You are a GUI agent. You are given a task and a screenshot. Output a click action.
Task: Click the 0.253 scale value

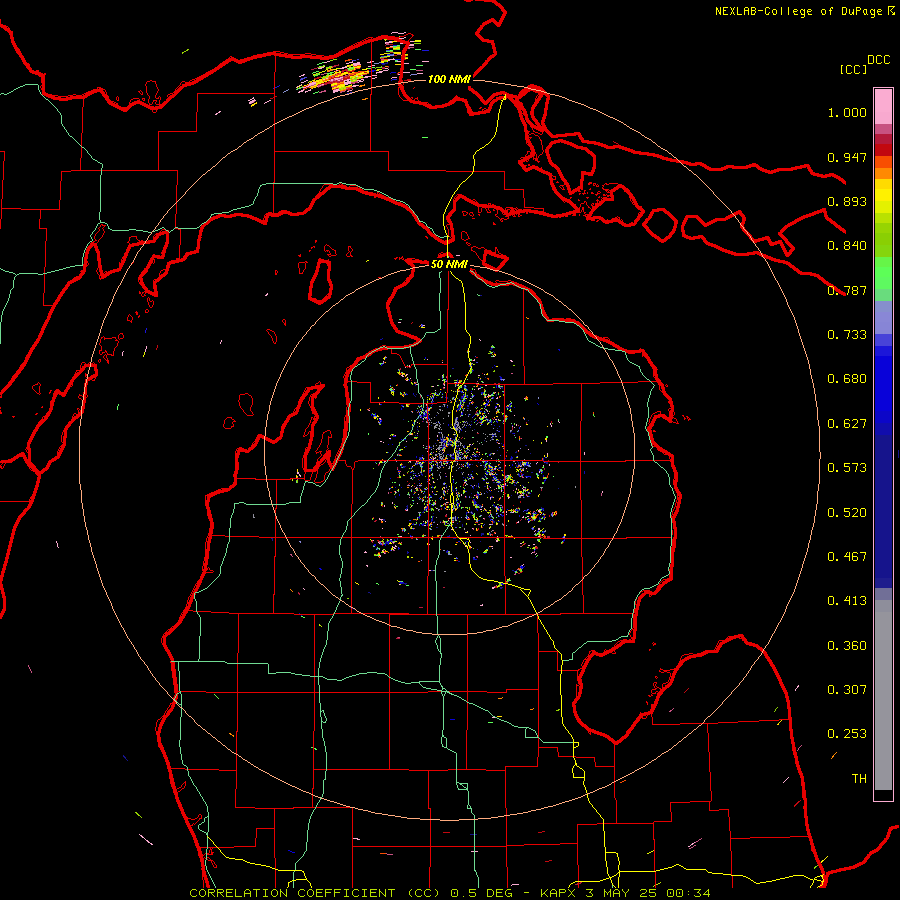coord(847,734)
